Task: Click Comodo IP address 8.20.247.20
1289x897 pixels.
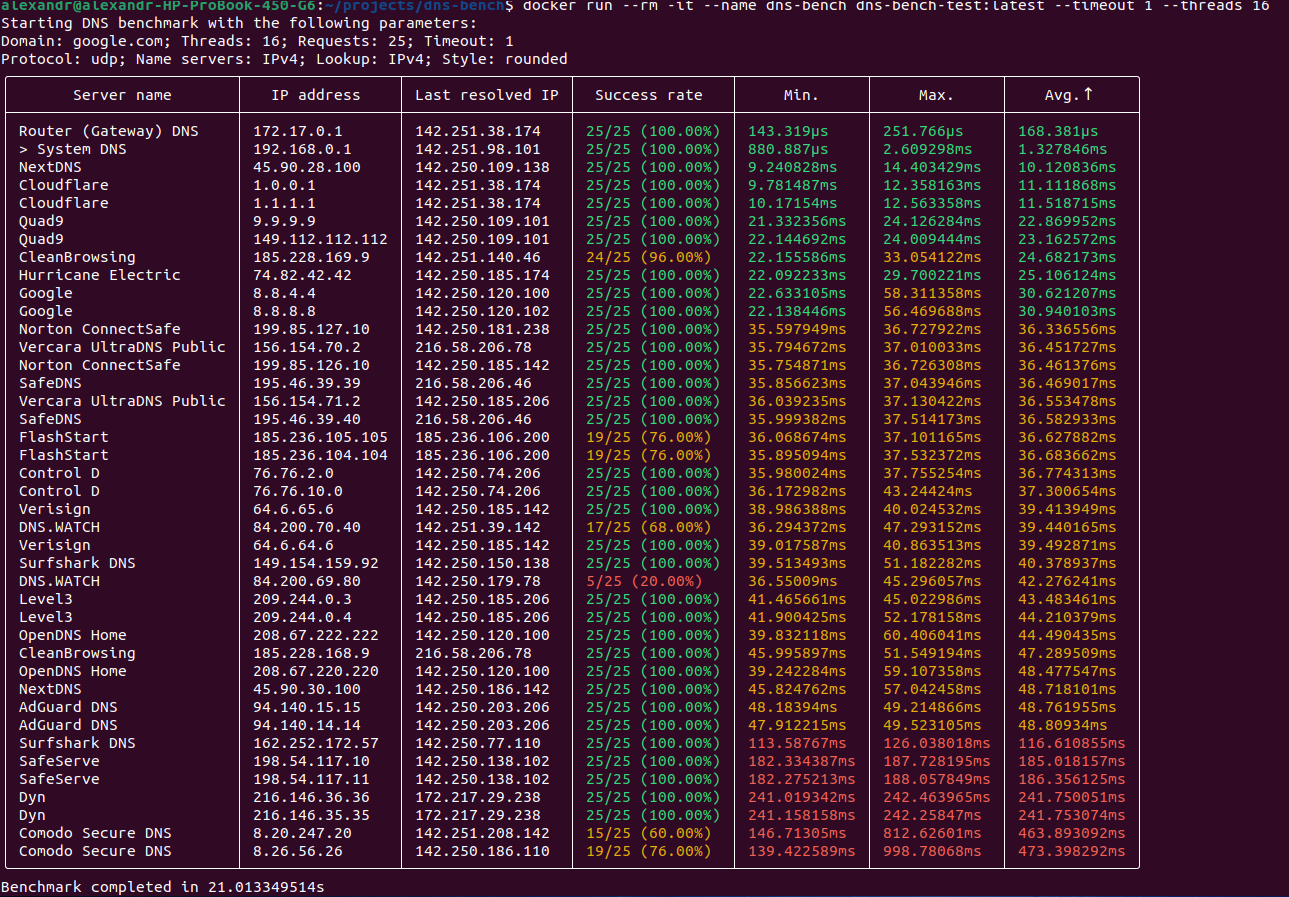Action: point(302,833)
